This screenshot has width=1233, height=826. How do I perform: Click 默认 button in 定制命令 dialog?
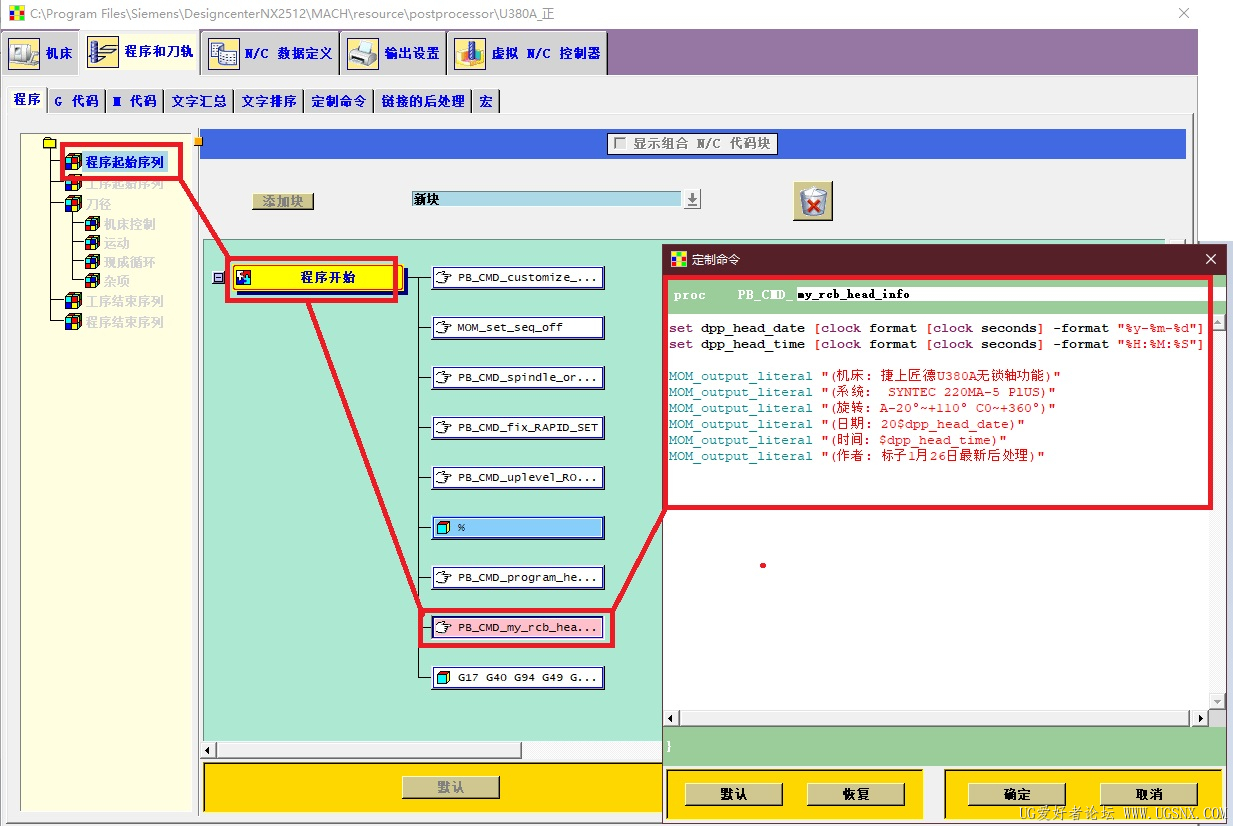(x=733, y=794)
